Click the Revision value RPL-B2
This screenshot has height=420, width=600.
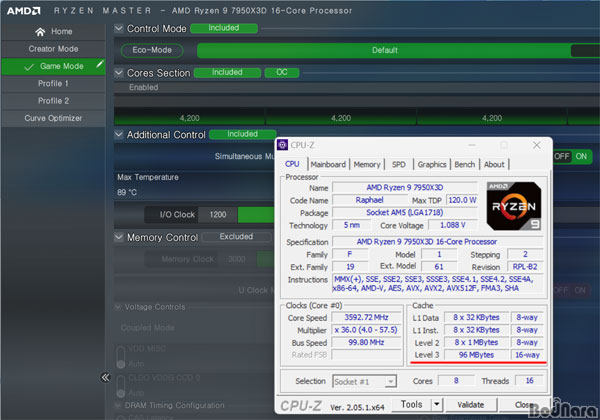click(x=525, y=267)
